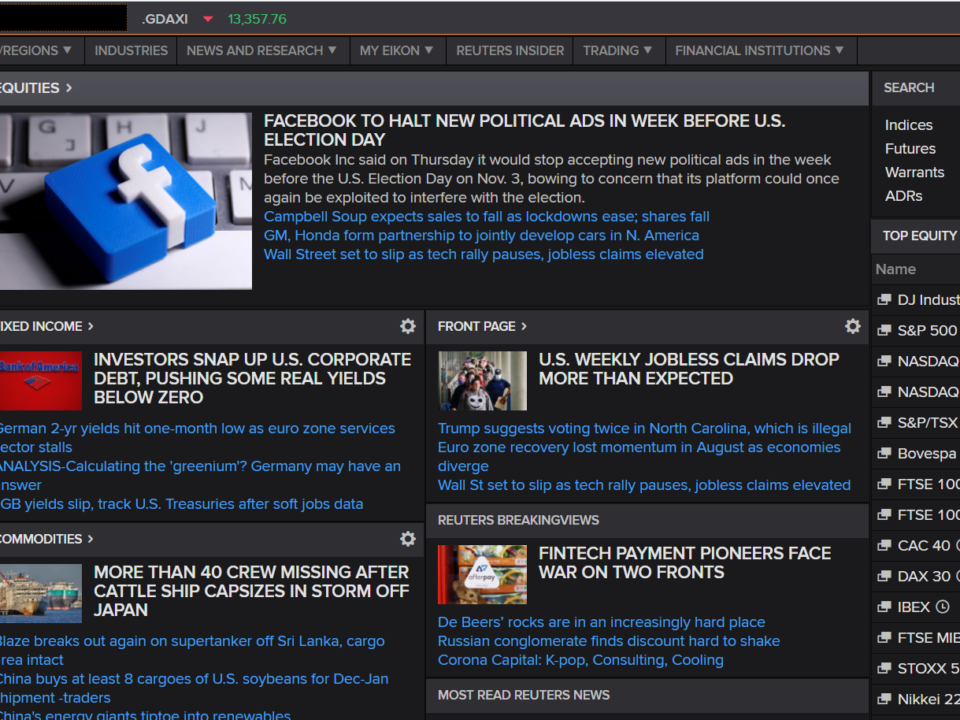Open the Front Page panel settings gear
960x720 pixels.
coord(853,326)
